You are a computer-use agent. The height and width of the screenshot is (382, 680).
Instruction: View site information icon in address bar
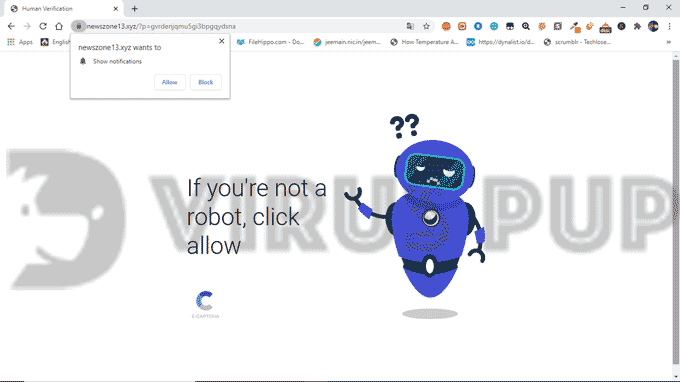[78, 26]
